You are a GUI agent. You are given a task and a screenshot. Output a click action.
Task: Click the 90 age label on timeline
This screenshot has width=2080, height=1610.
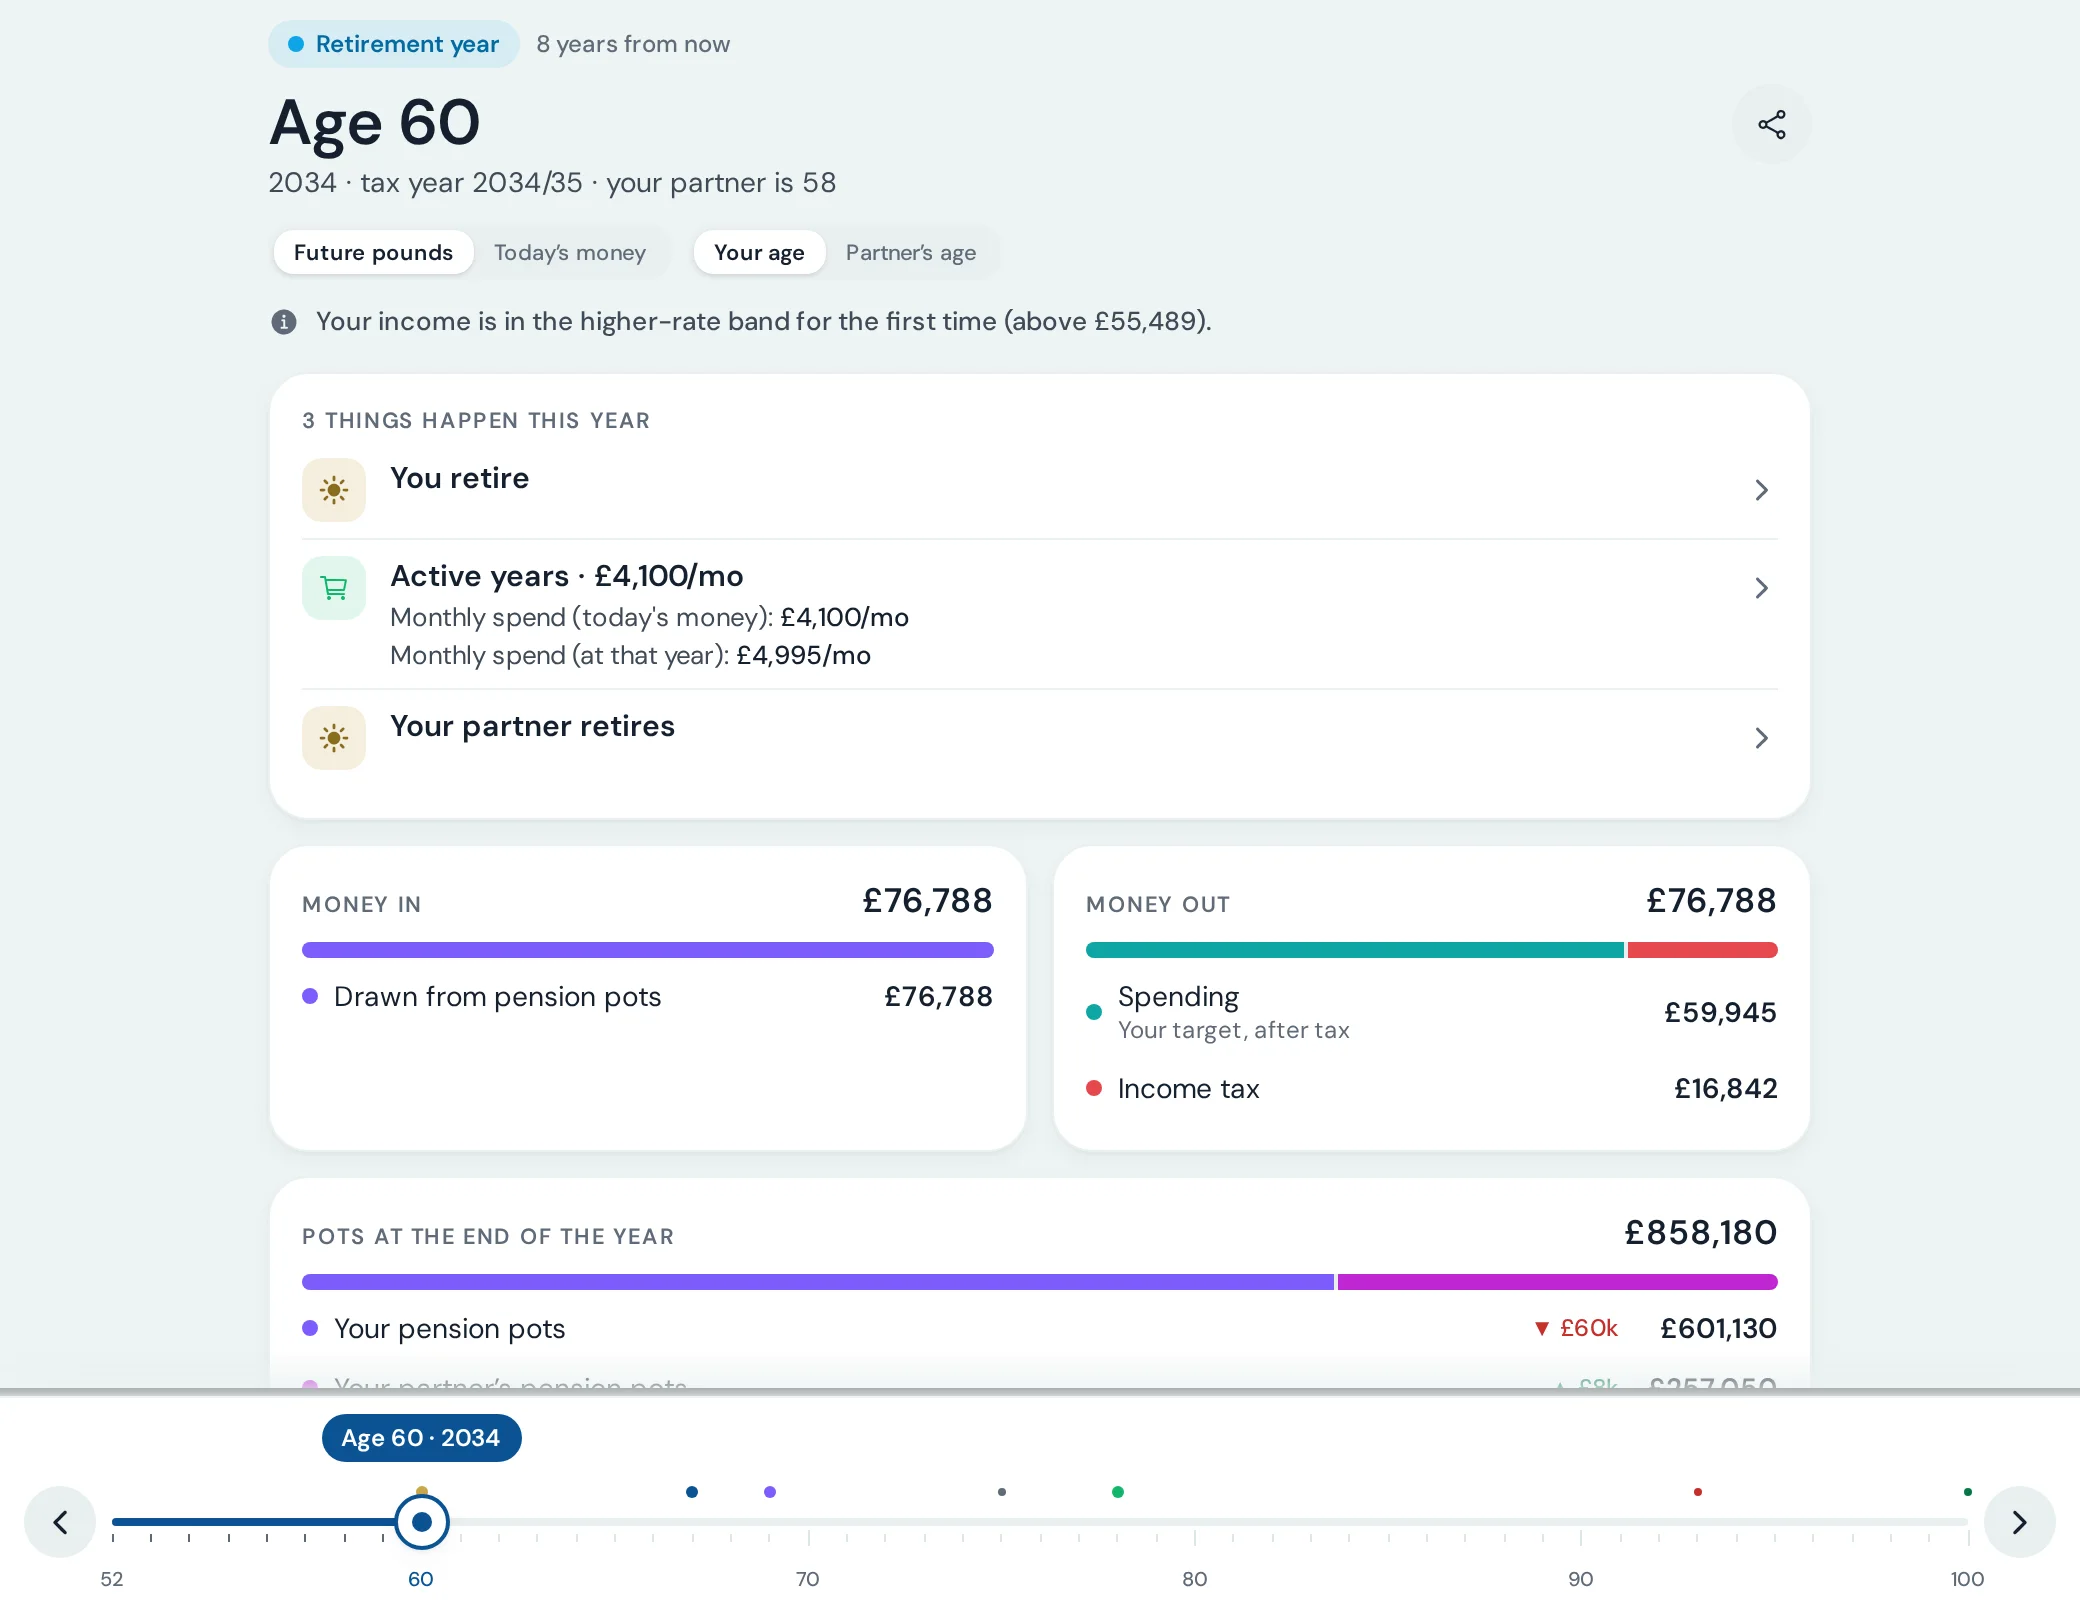point(1581,1579)
